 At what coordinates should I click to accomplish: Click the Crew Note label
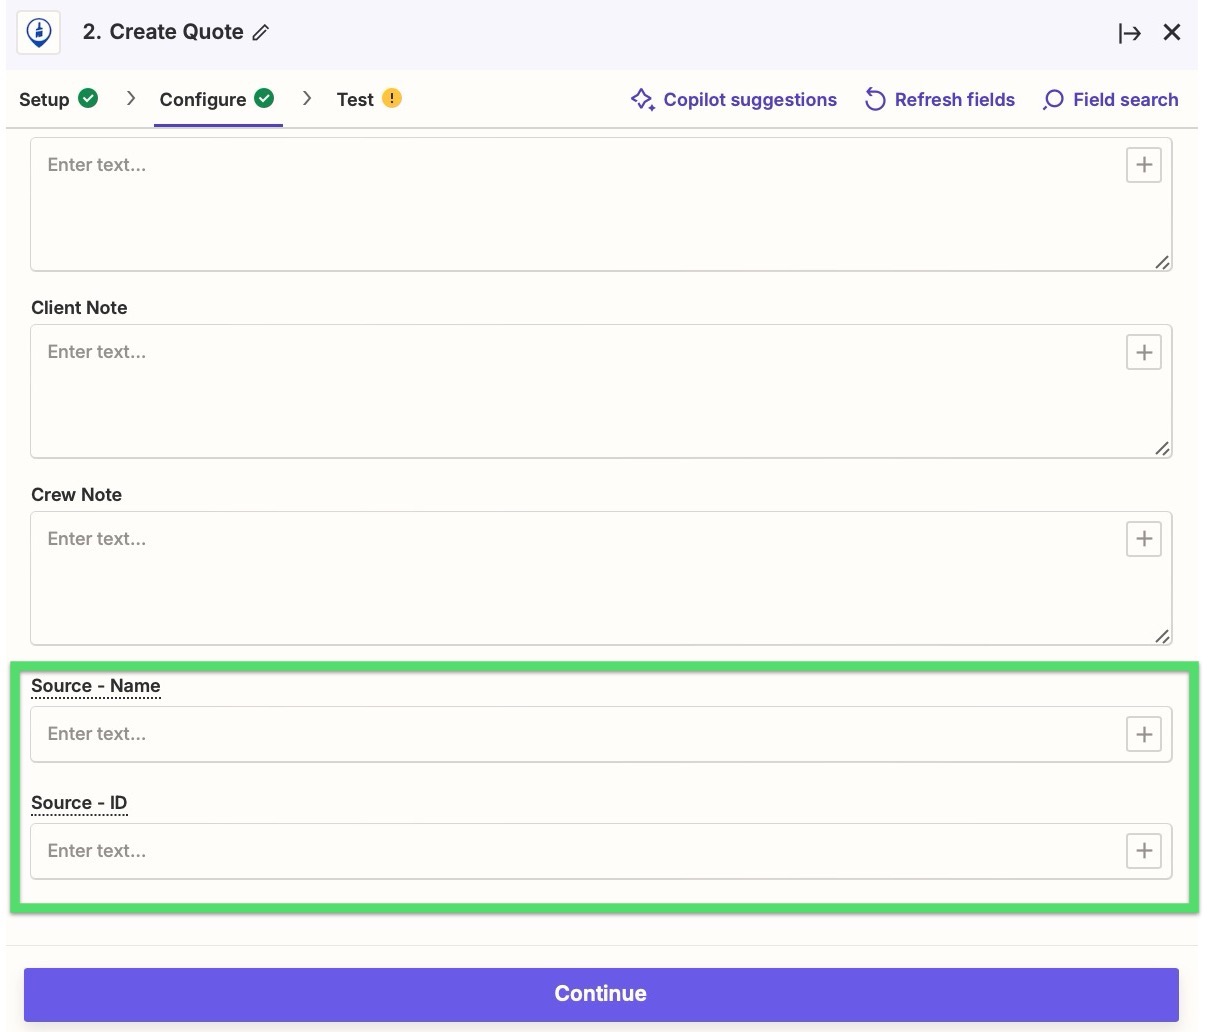pyautogui.click(x=76, y=495)
